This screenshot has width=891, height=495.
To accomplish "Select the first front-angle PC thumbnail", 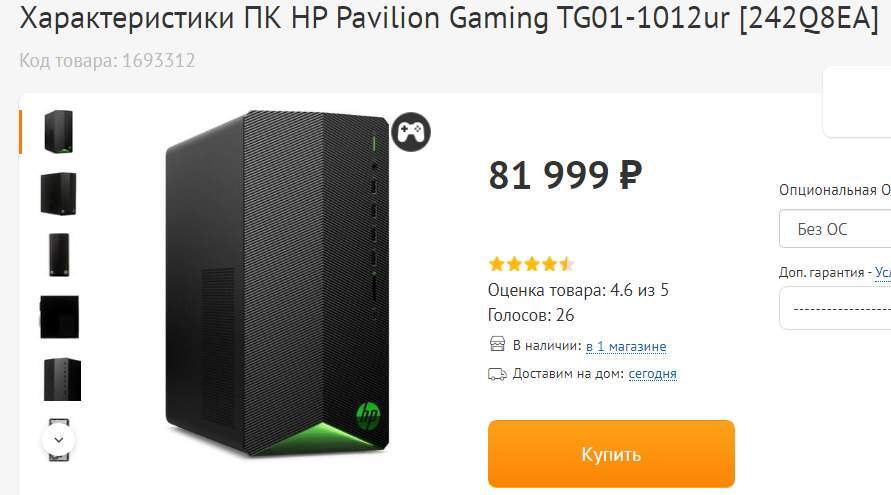I will [59, 132].
